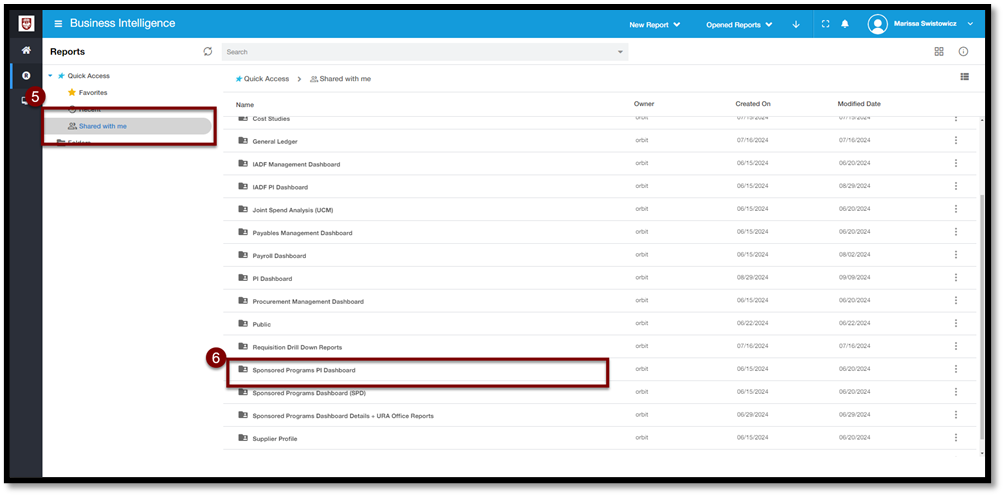
Task: Click the hamburger menu icon beside Business Intelligence
Action: tap(58, 24)
